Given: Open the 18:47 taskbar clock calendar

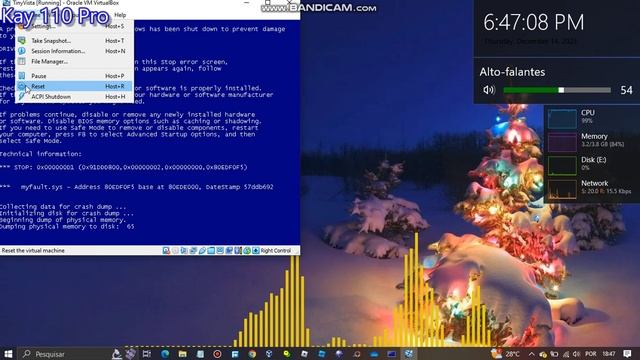Looking at the screenshot, I should pos(609,354).
